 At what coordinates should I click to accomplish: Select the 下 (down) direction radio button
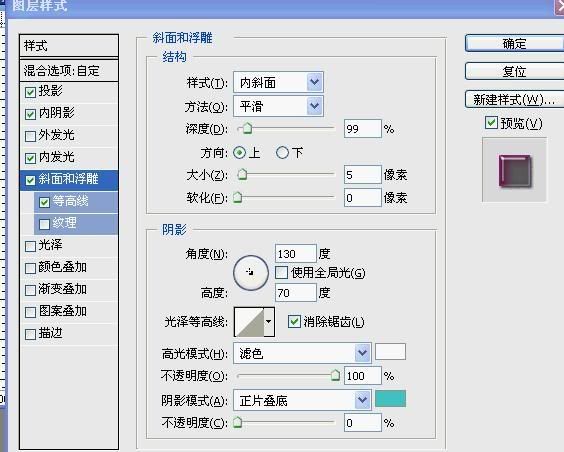282,153
